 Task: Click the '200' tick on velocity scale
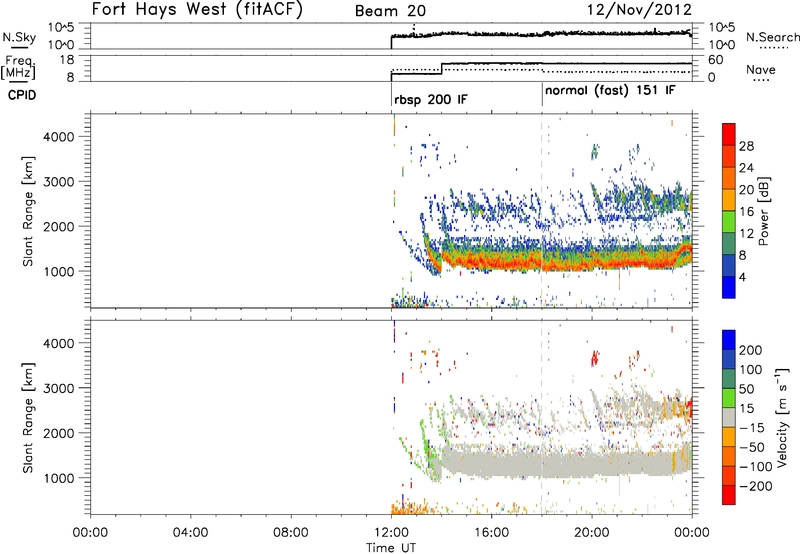point(751,350)
